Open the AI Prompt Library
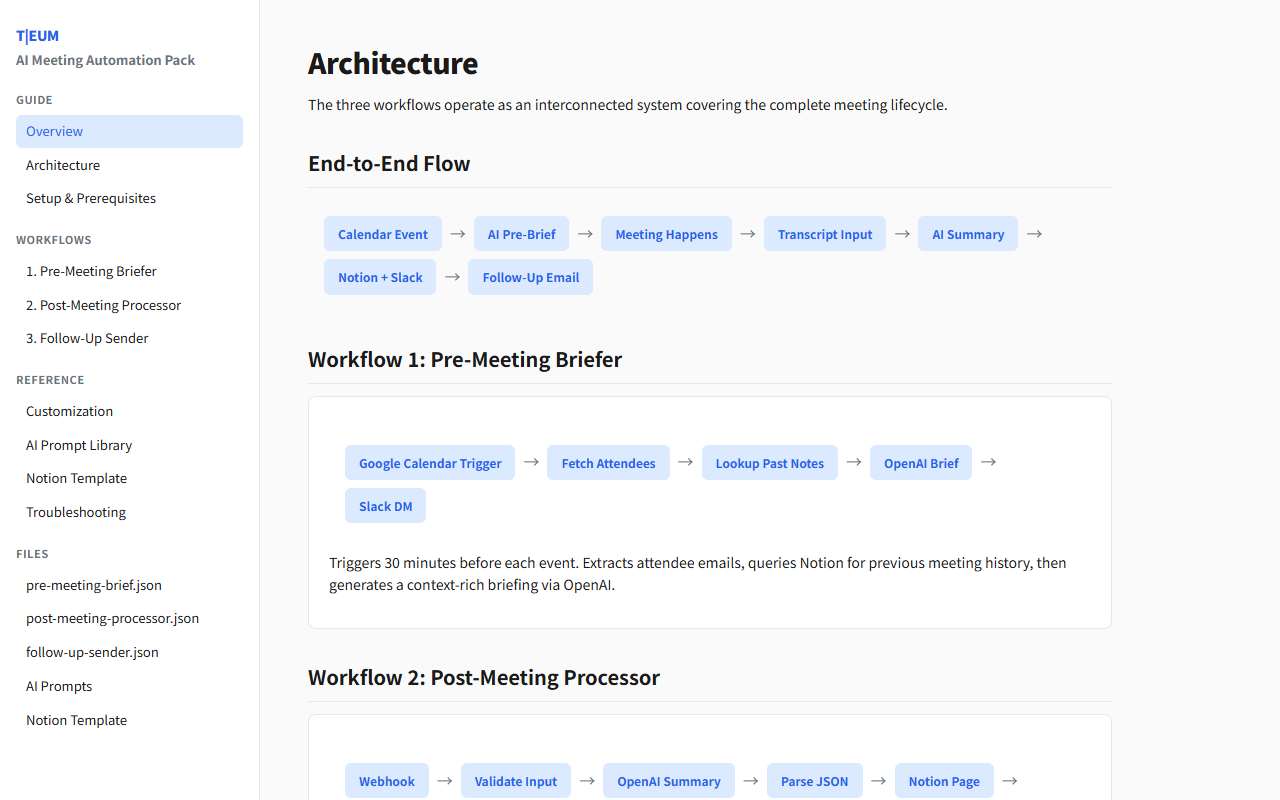This screenshot has height=800, width=1280. click(78, 445)
